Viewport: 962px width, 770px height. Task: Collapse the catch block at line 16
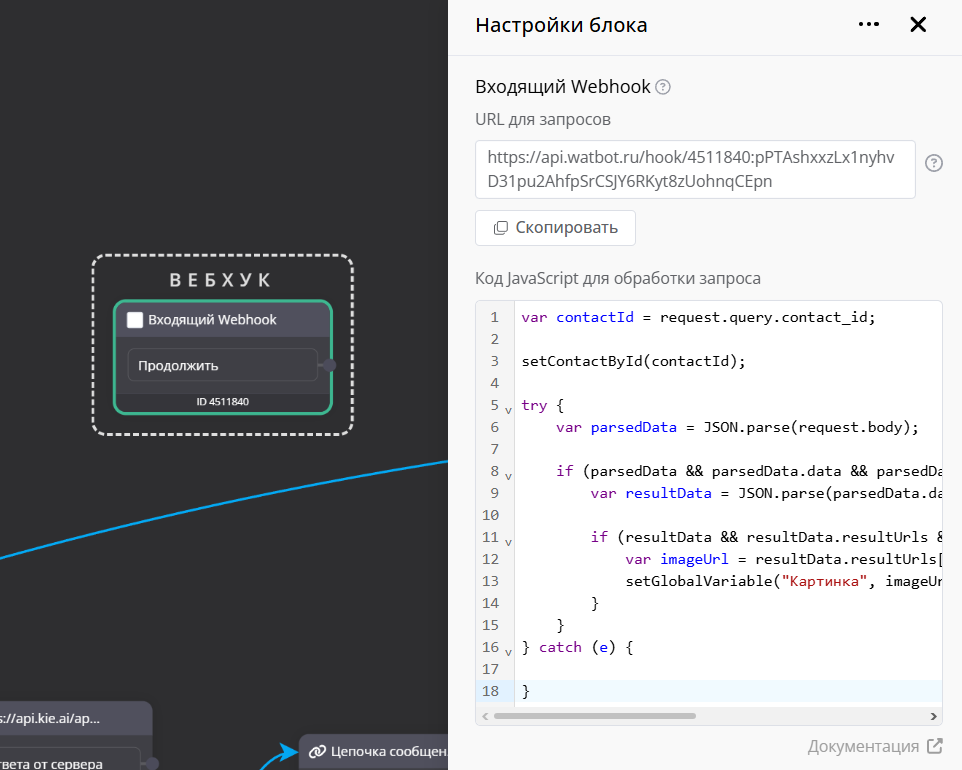pyautogui.click(x=508, y=652)
